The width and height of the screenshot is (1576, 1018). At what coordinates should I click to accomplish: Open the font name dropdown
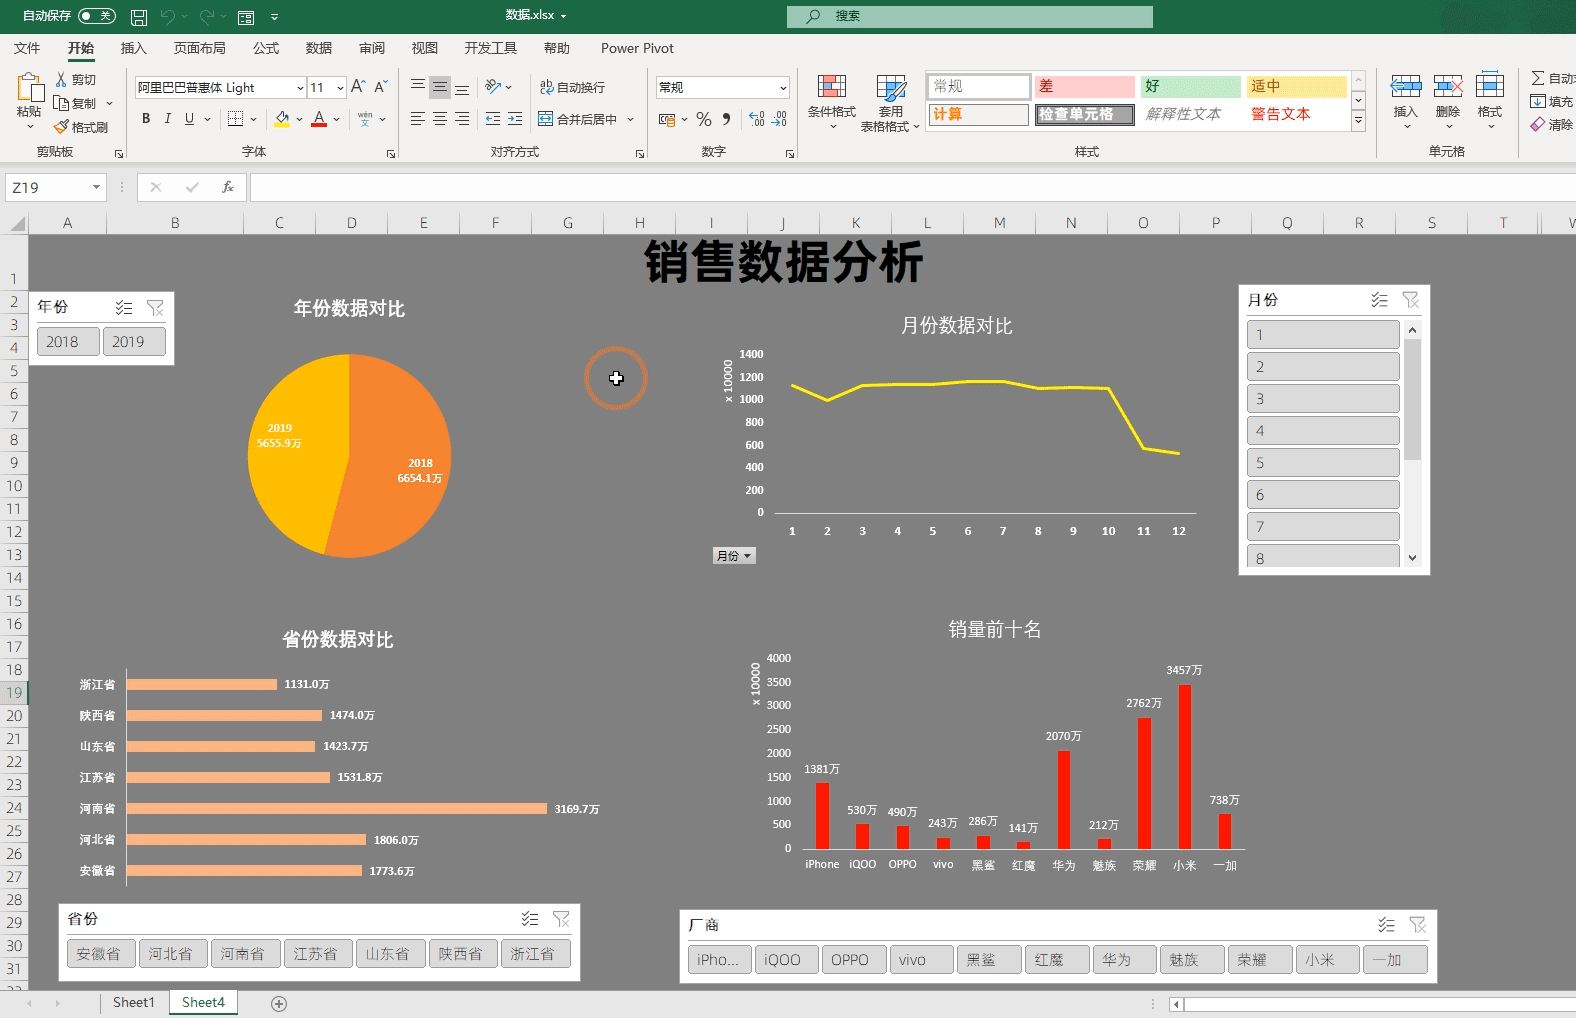300,88
